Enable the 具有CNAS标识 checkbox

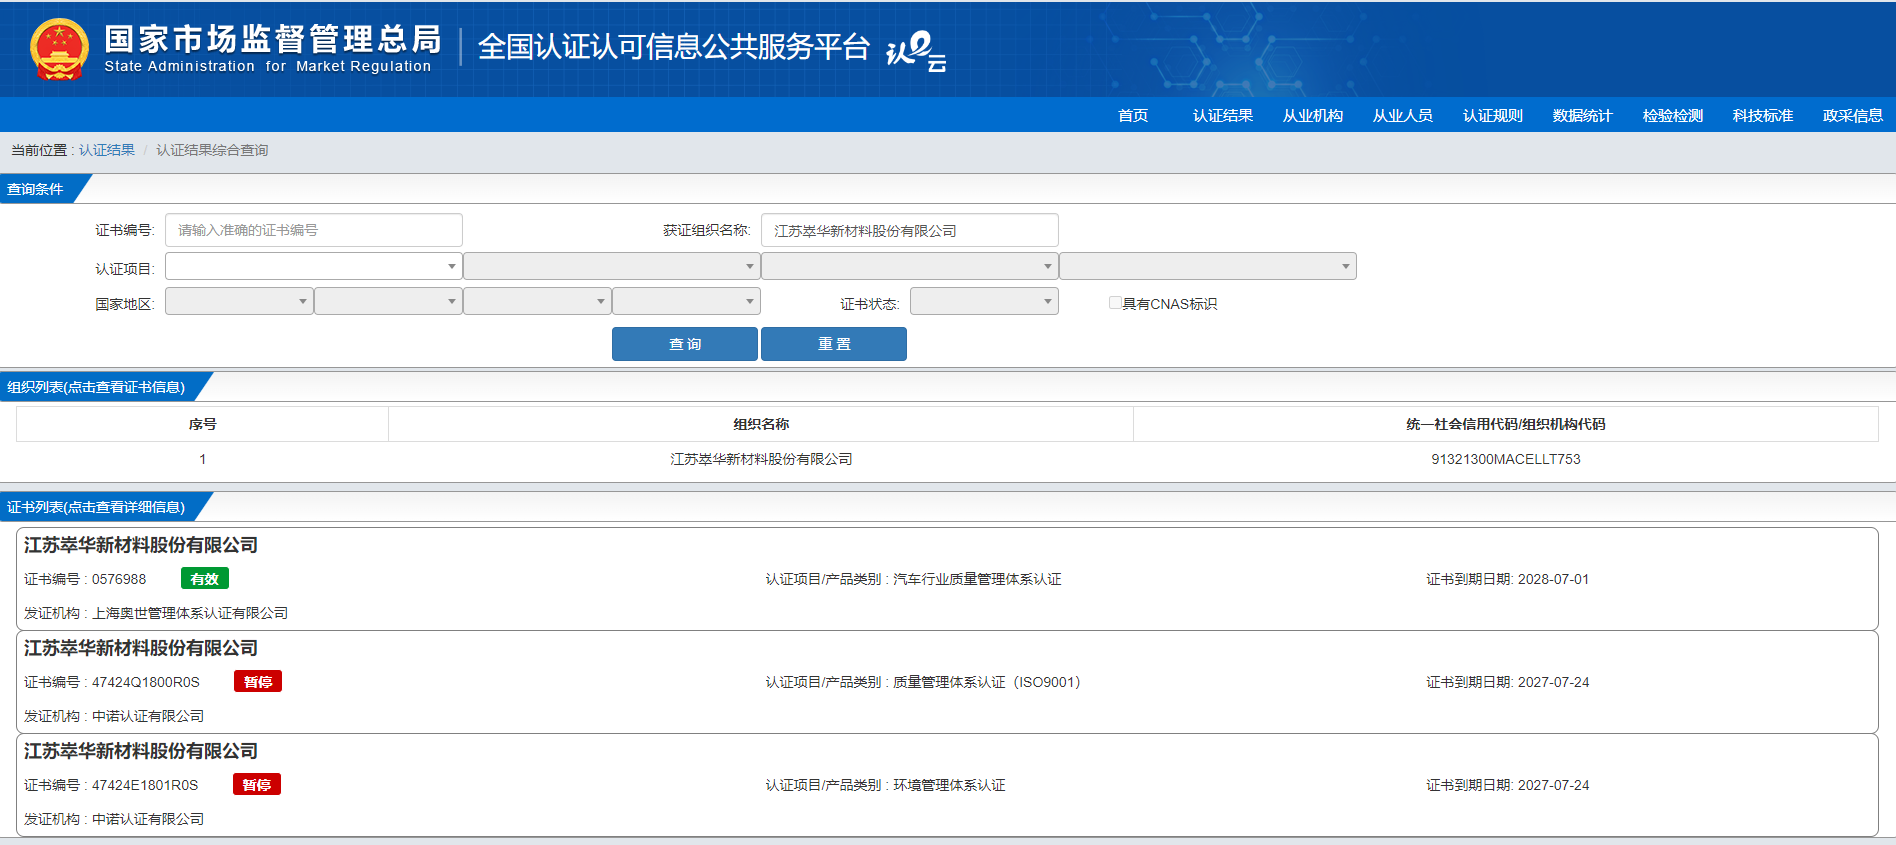click(x=1115, y=303)
